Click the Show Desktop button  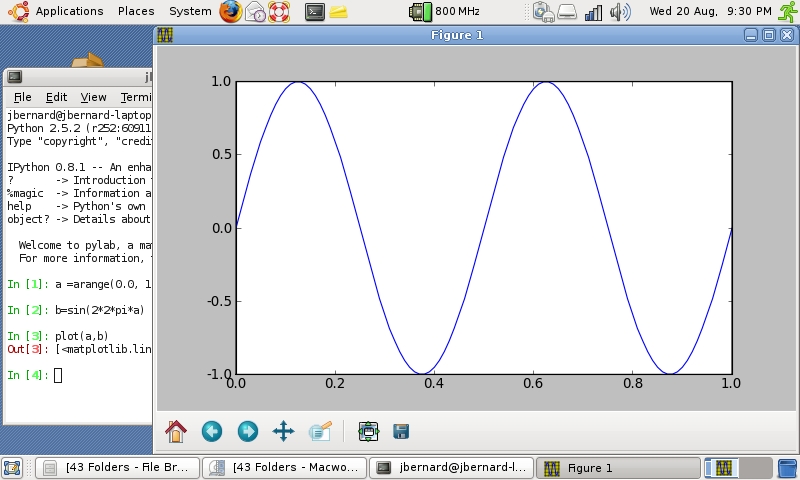pyautogui.click(x=12, y=467)
